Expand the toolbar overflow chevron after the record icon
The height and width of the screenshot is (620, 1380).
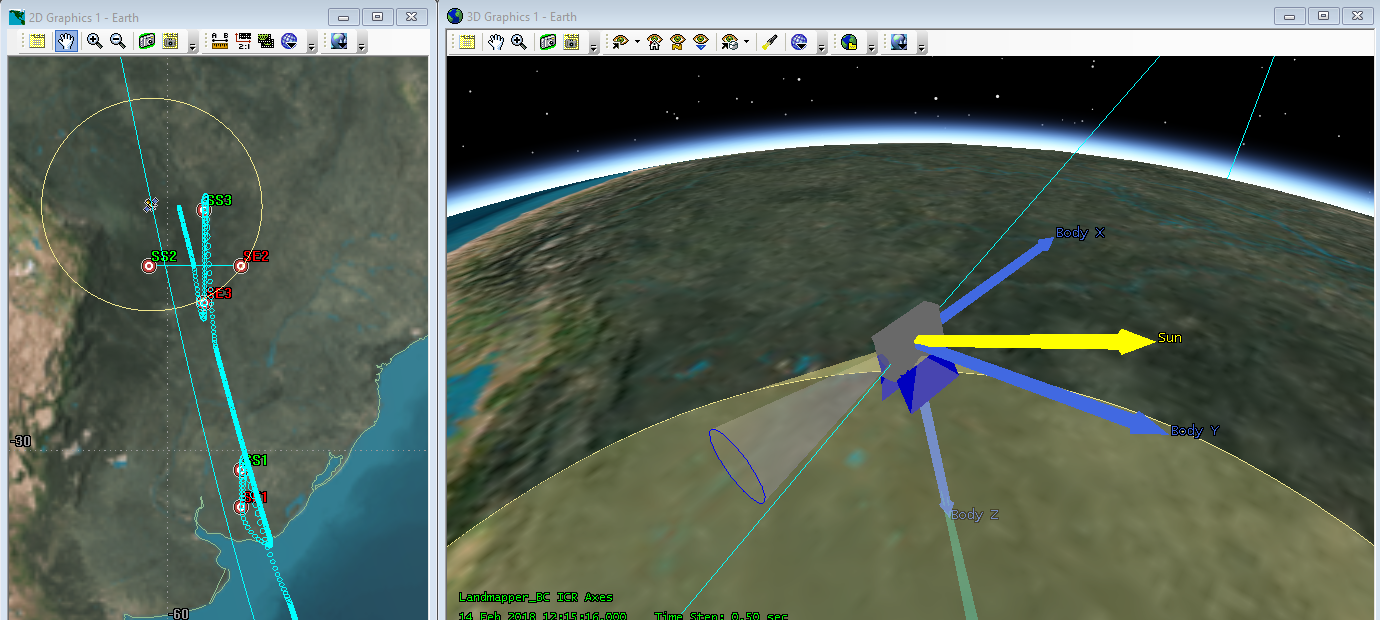(x=193, y=43)
